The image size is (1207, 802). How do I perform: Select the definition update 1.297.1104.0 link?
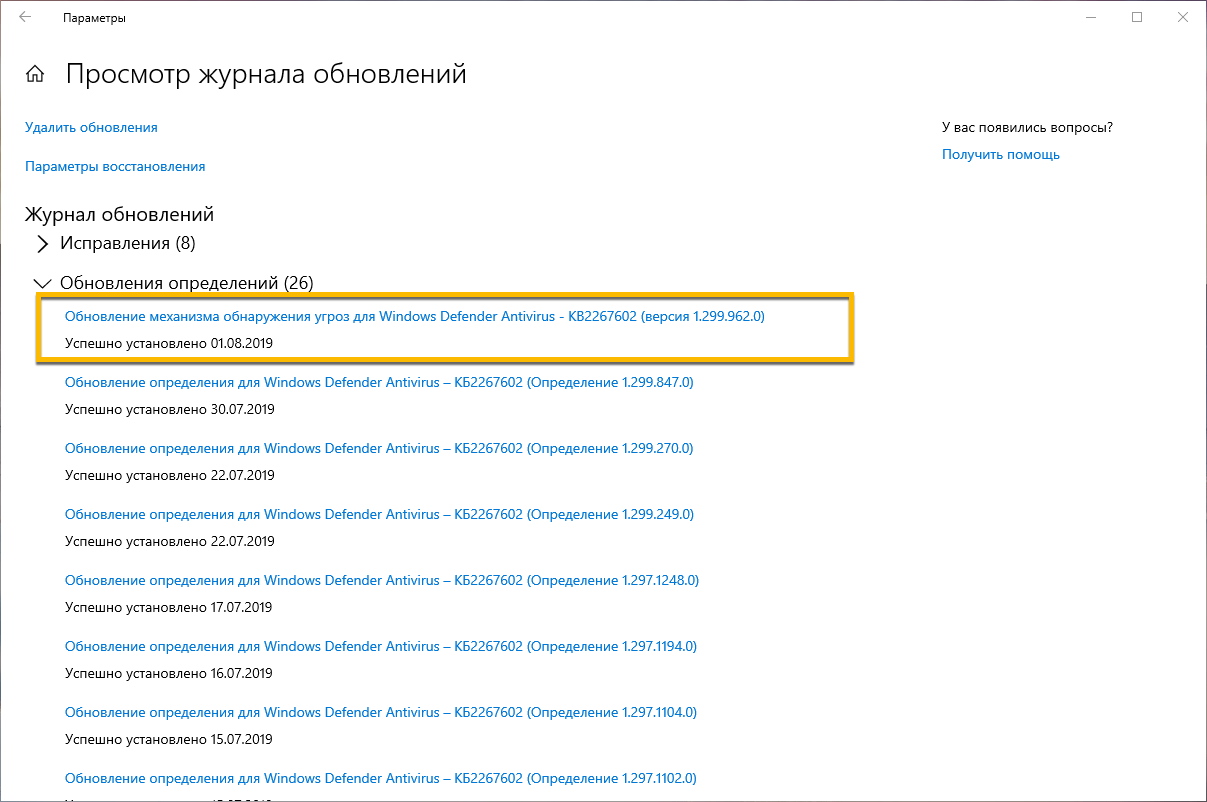[381, 712]
